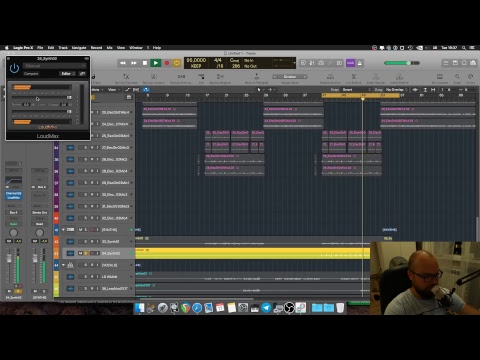Mute the selected highlighted synth track
Screen dimensions: 480x360
coord(80,253)
